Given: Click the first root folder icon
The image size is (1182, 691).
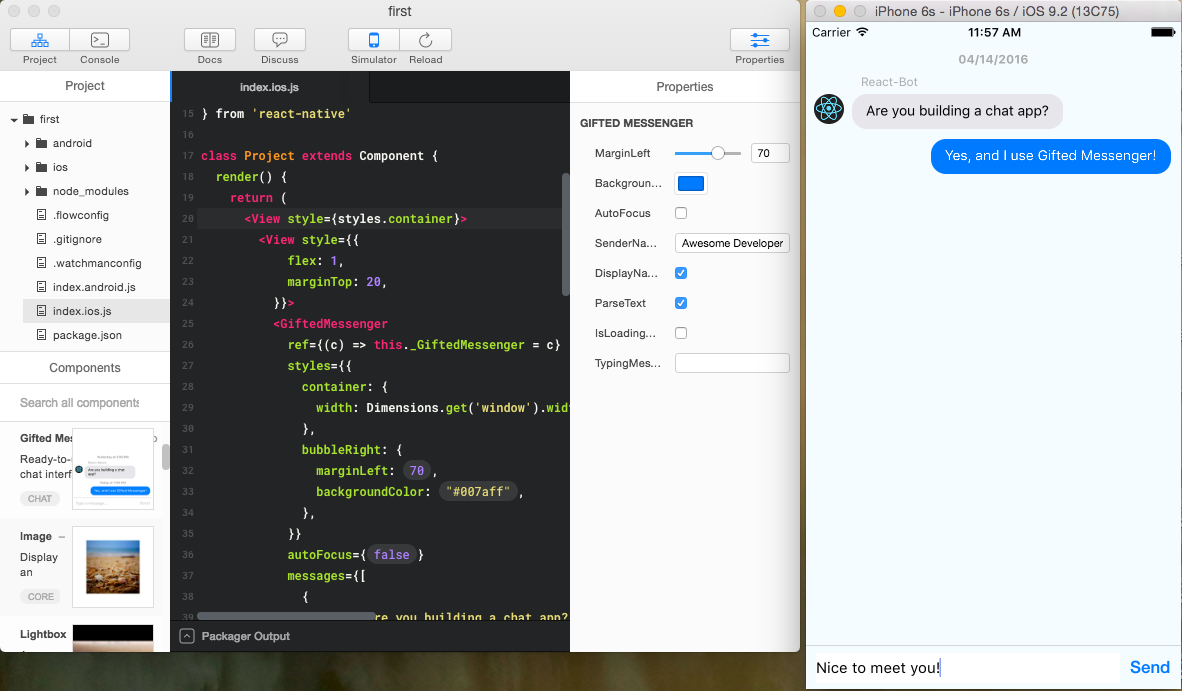Looking at the screenshot, I should (29, 119).
